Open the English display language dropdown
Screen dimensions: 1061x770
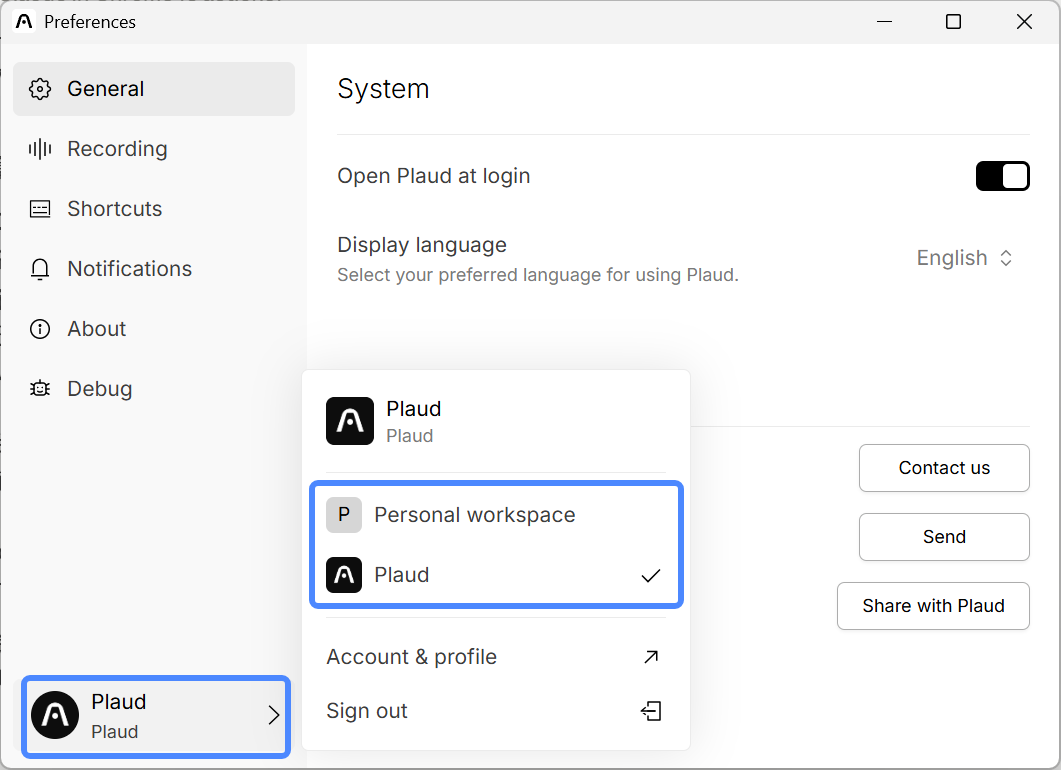965,258
